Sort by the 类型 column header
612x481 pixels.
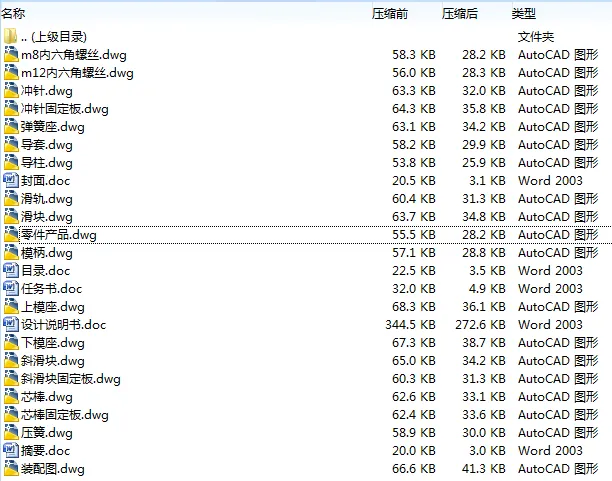coord(524,14)
